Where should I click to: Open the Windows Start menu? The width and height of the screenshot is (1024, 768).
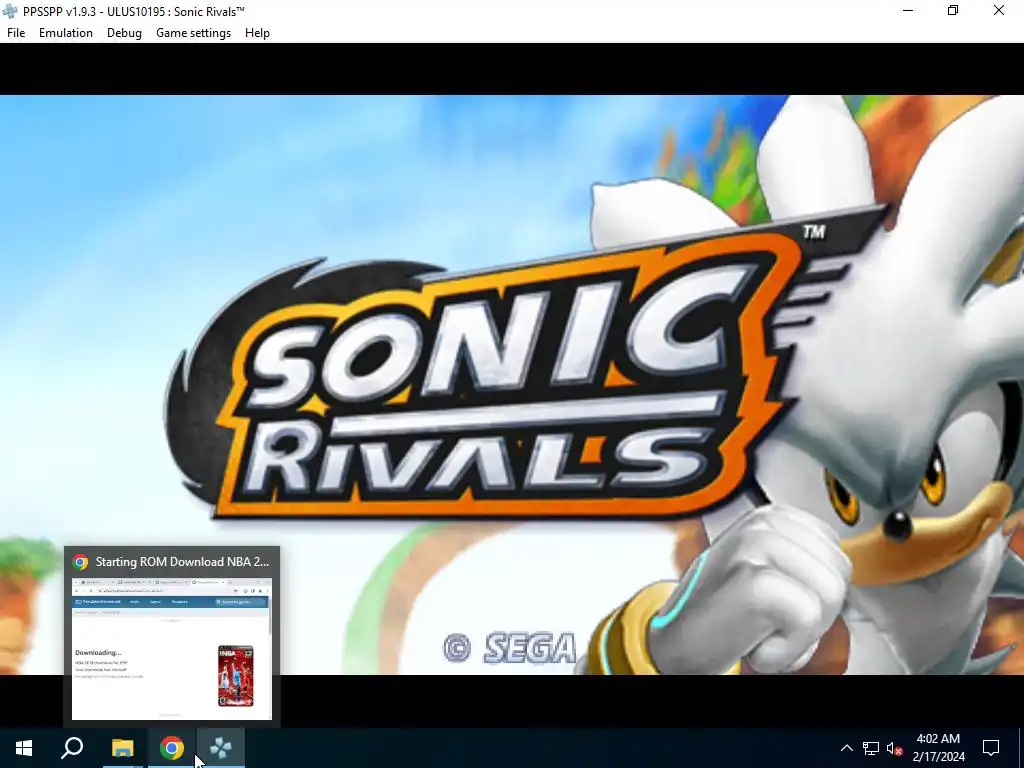(x=24, y=748)
